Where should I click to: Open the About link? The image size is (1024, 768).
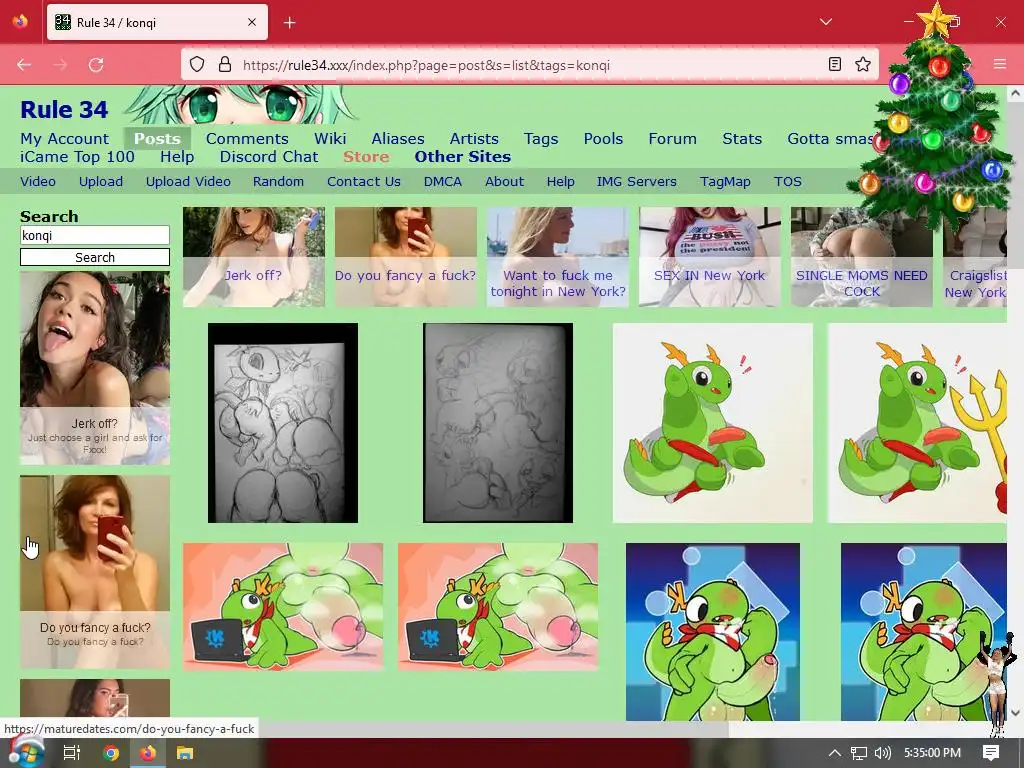[x=504, y=182]
